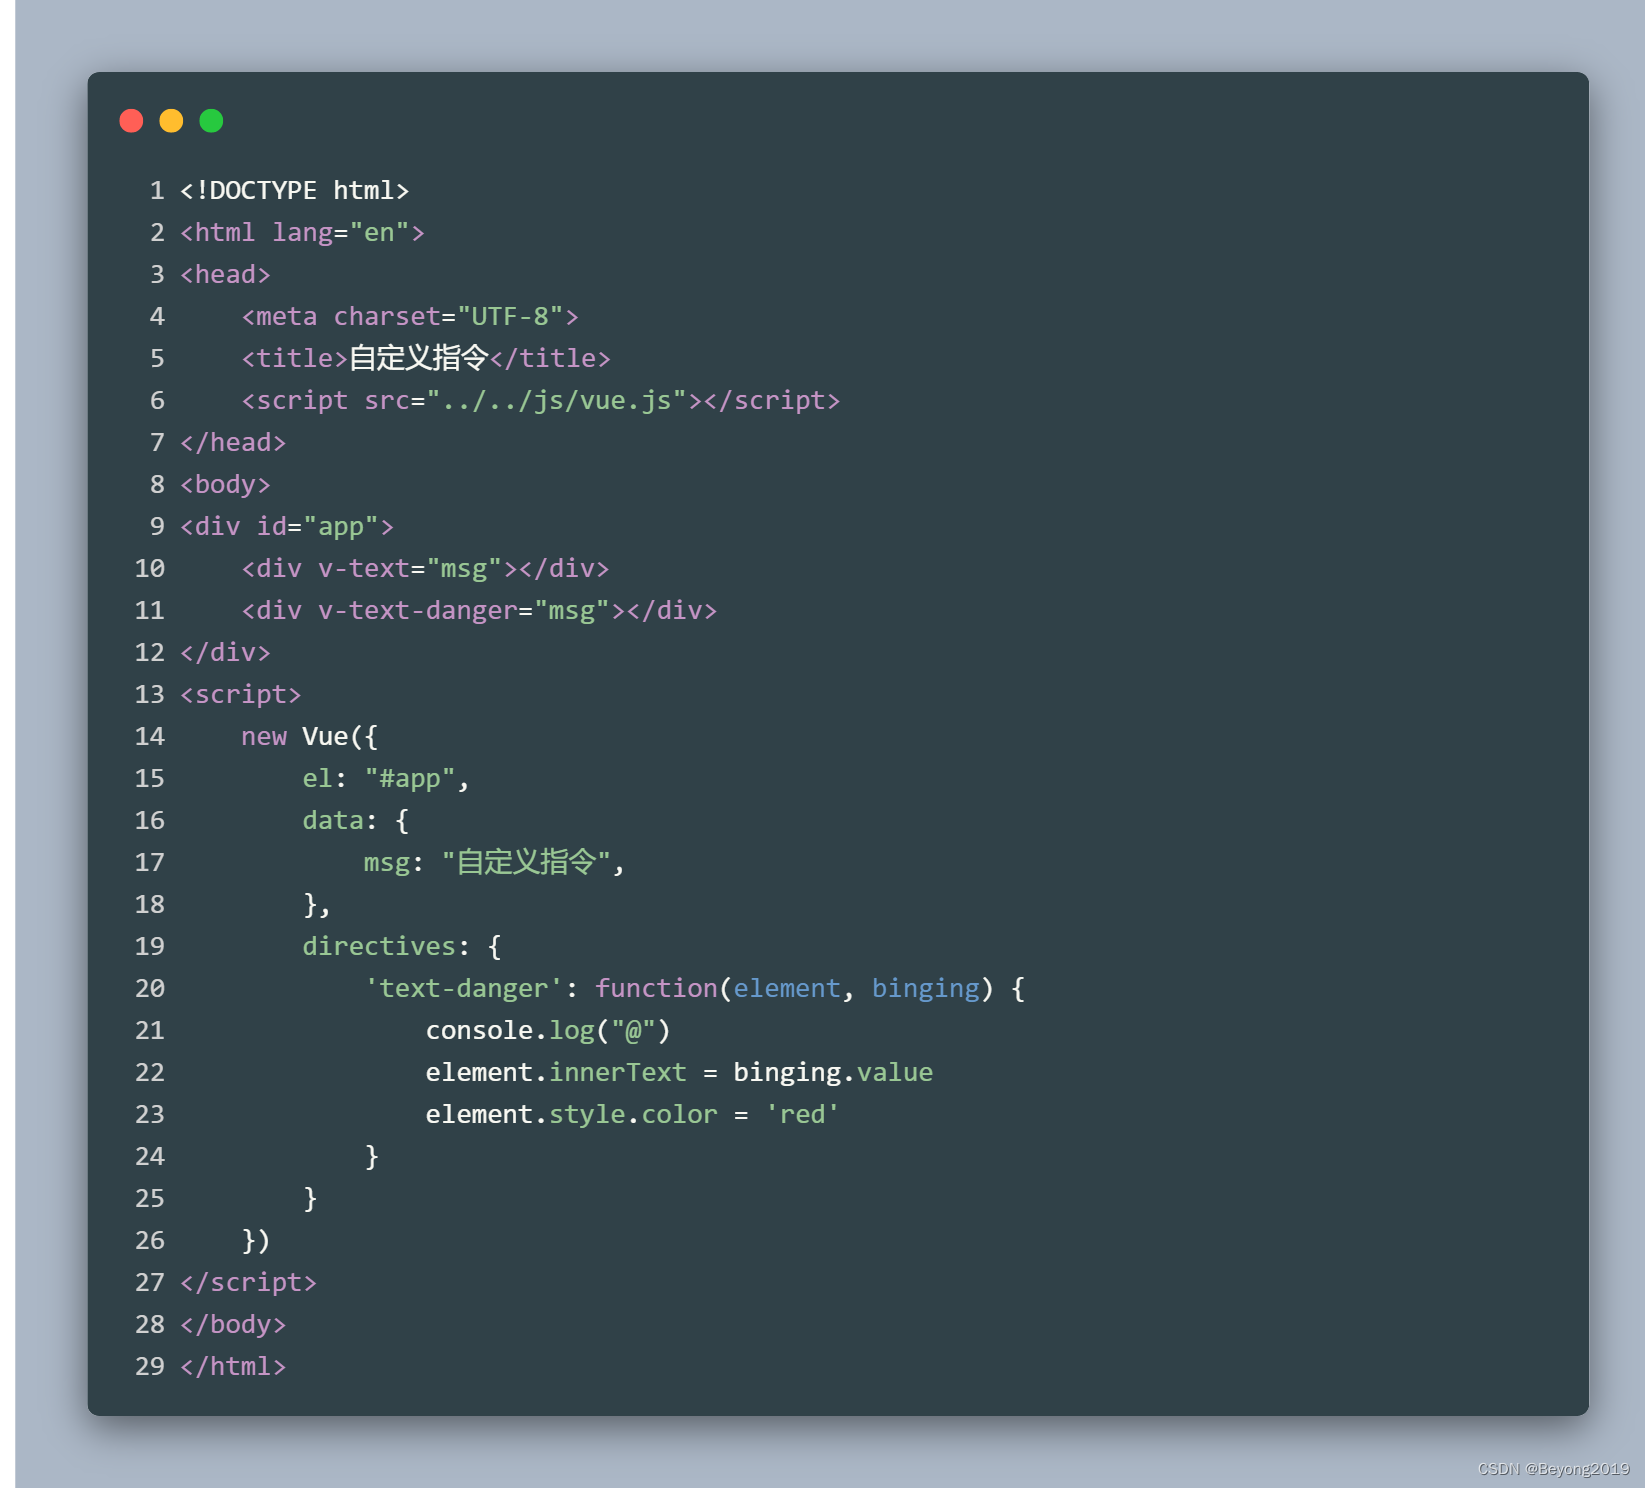
Task: Click the 'function' keyword on line 20
Action: (656, 988)
